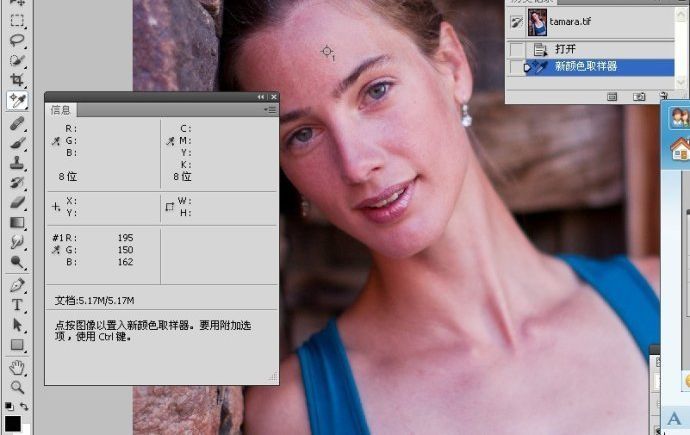Click the new snapshot camera icon
This screenshot has width=690, height=435.
[639, 97]
